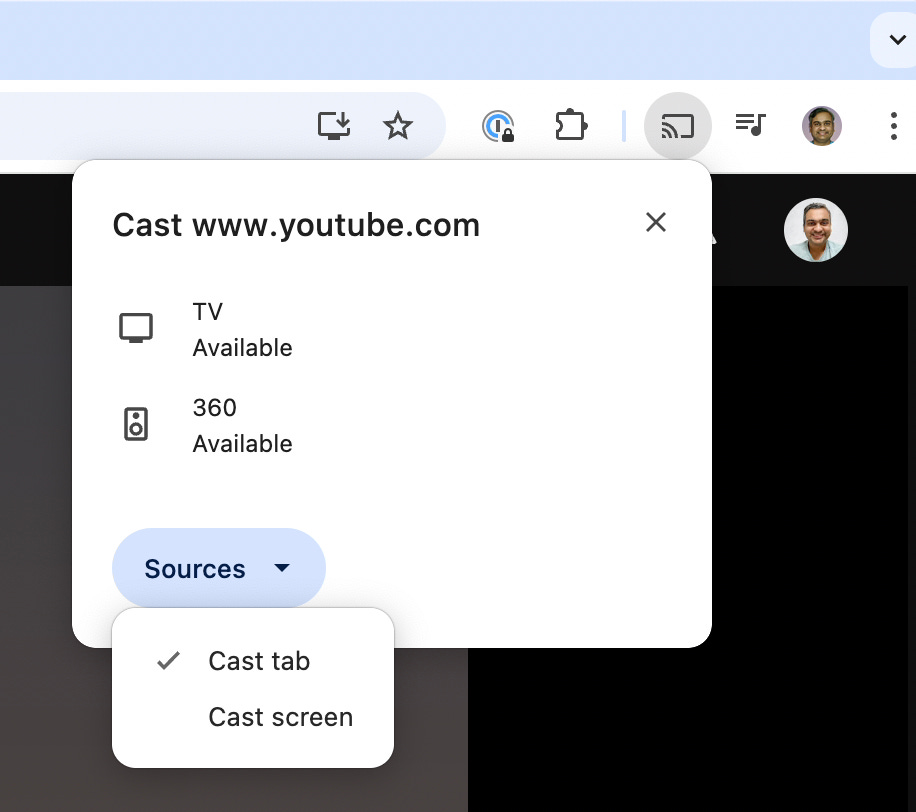Click the 'Cast www.youtube.com' title text
916x812 pixels.
[296, 225]
